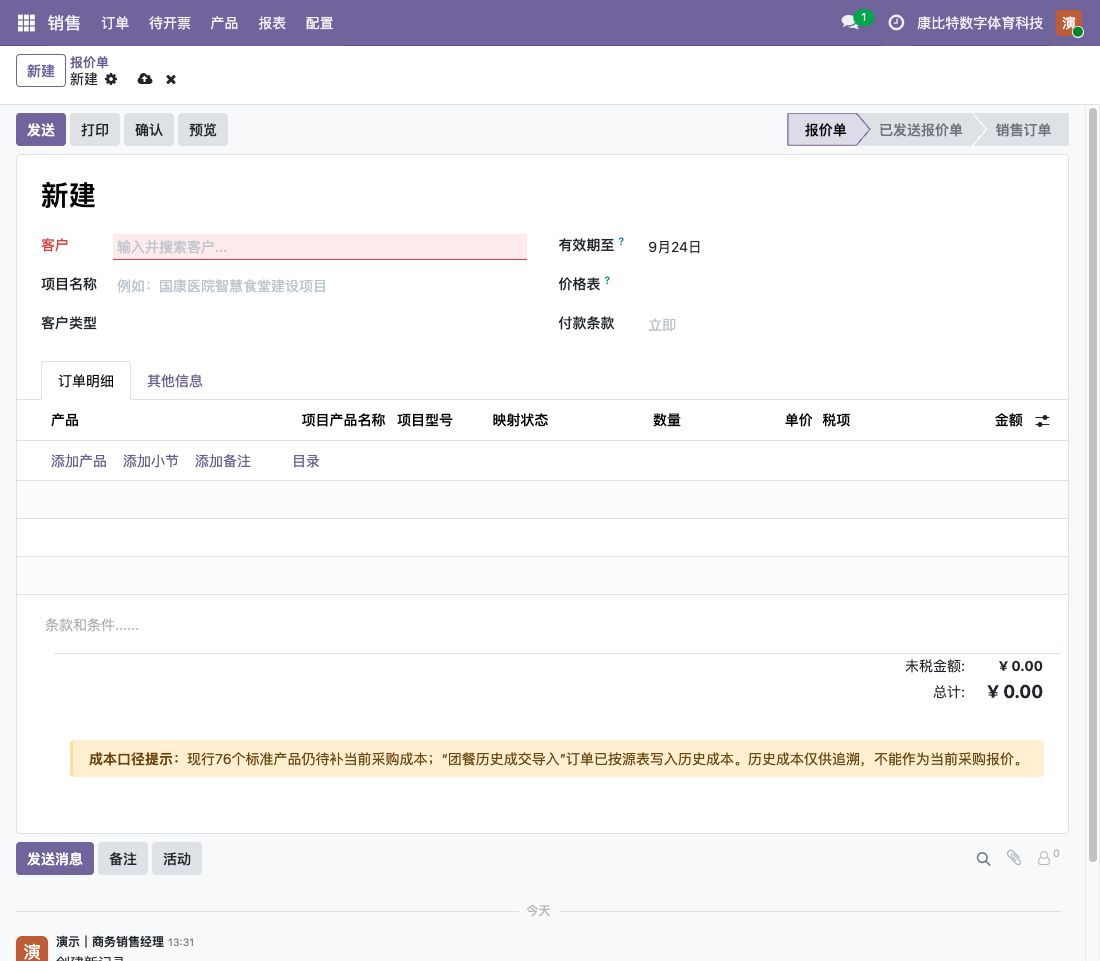The width and height of the screenshot is (1100, 961).
Task: Open the activities clock icon
Action: coord(896,22)
